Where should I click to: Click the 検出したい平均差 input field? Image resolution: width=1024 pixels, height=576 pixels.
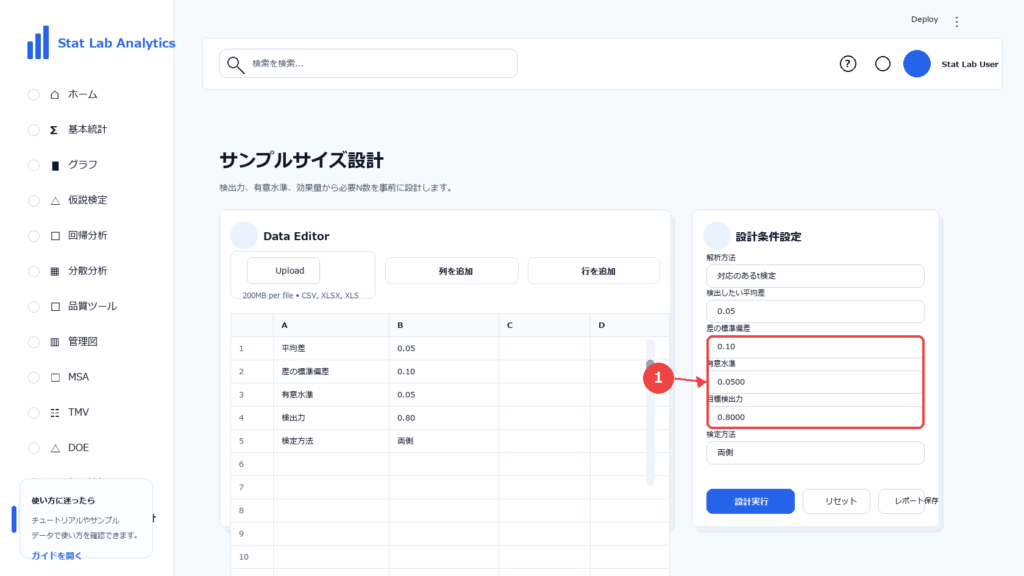point(815,311)
